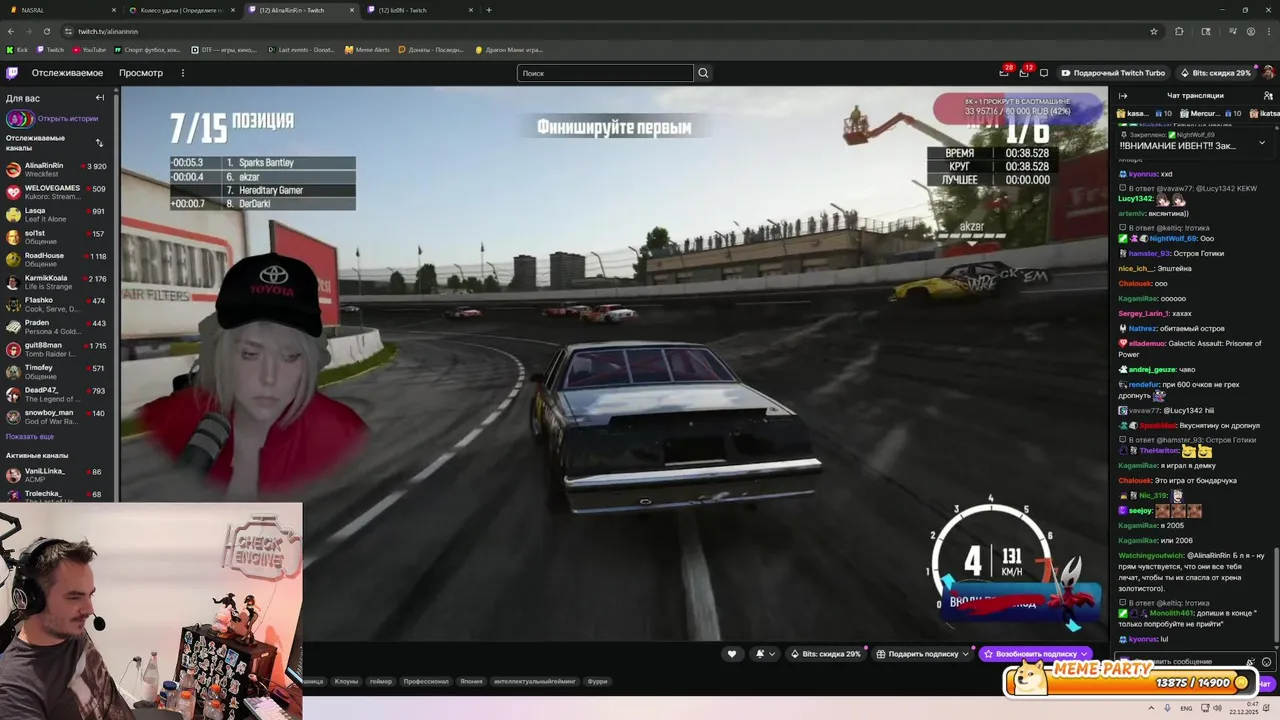
Task: Click the browser address bar URL
Action: coord(108,31)
